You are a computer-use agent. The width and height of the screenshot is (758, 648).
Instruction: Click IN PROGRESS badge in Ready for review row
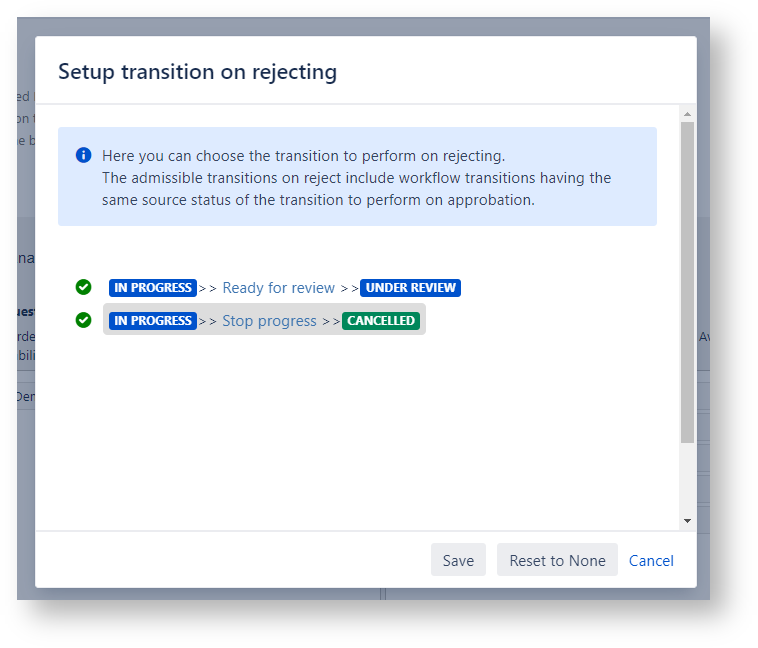coord(152,288)
